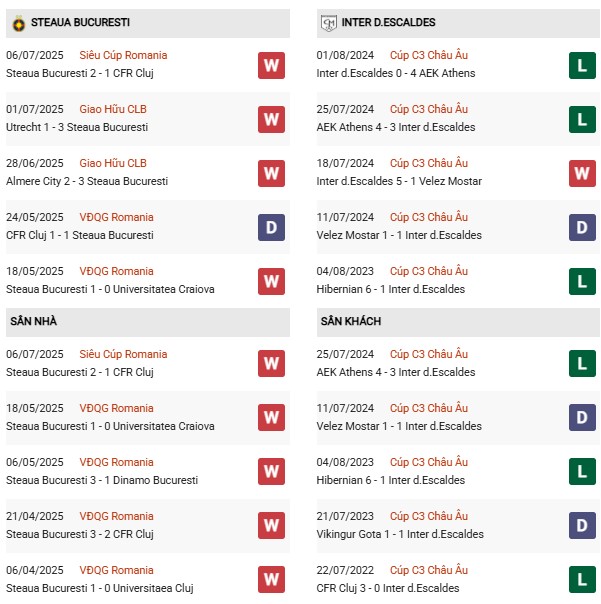Click the Steaua Bucuresti club crest icon
This screenshot has width=601, height=604.
click(18, 22)
